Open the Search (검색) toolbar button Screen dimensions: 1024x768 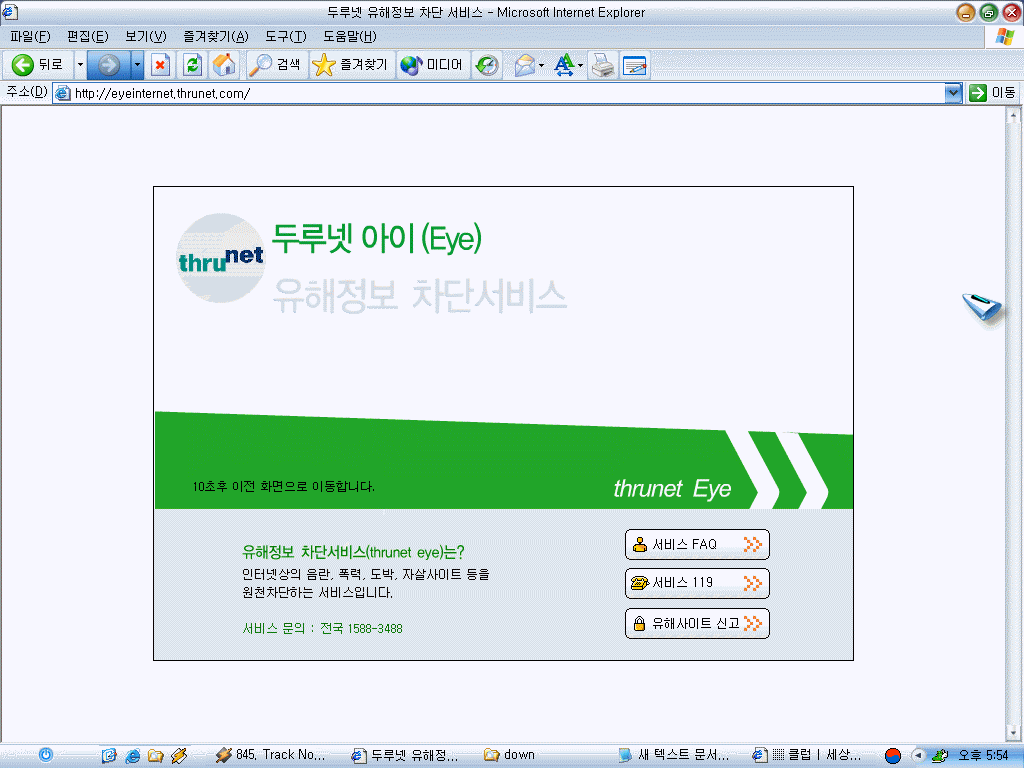pos(276,65)
